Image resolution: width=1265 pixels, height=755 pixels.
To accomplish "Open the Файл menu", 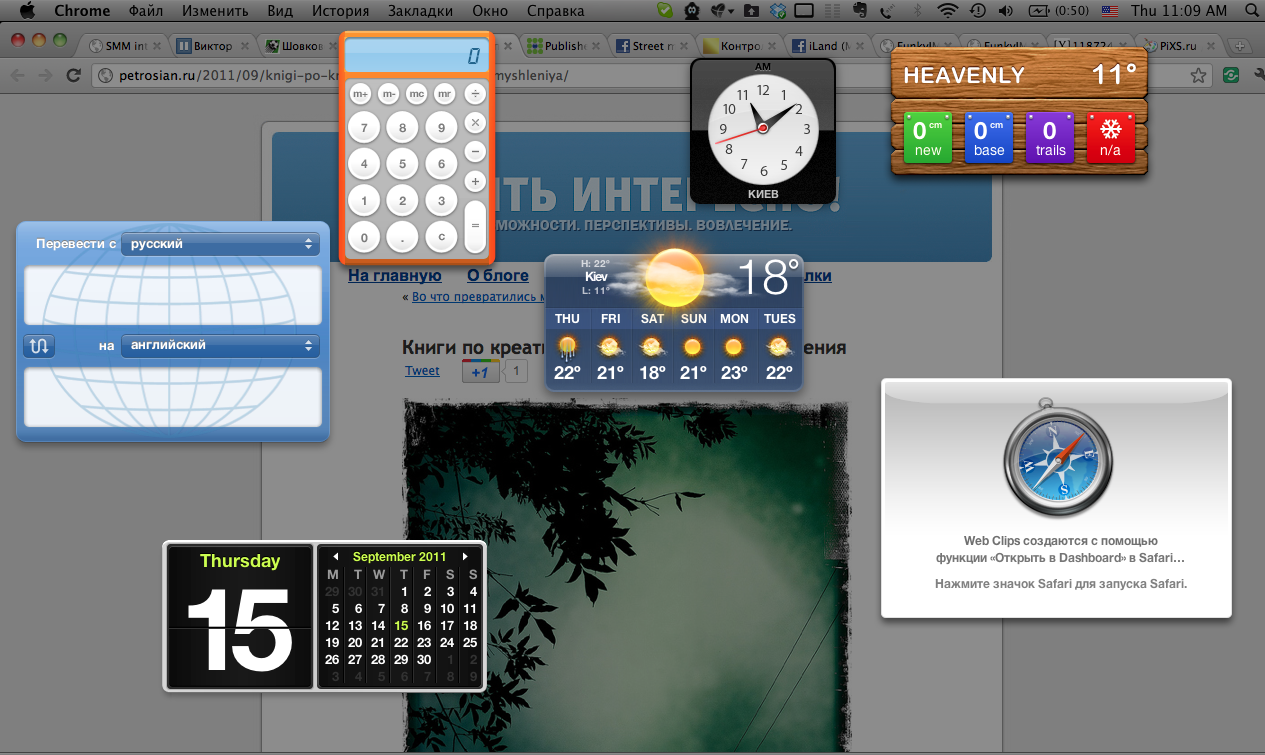I will [146, 11].
